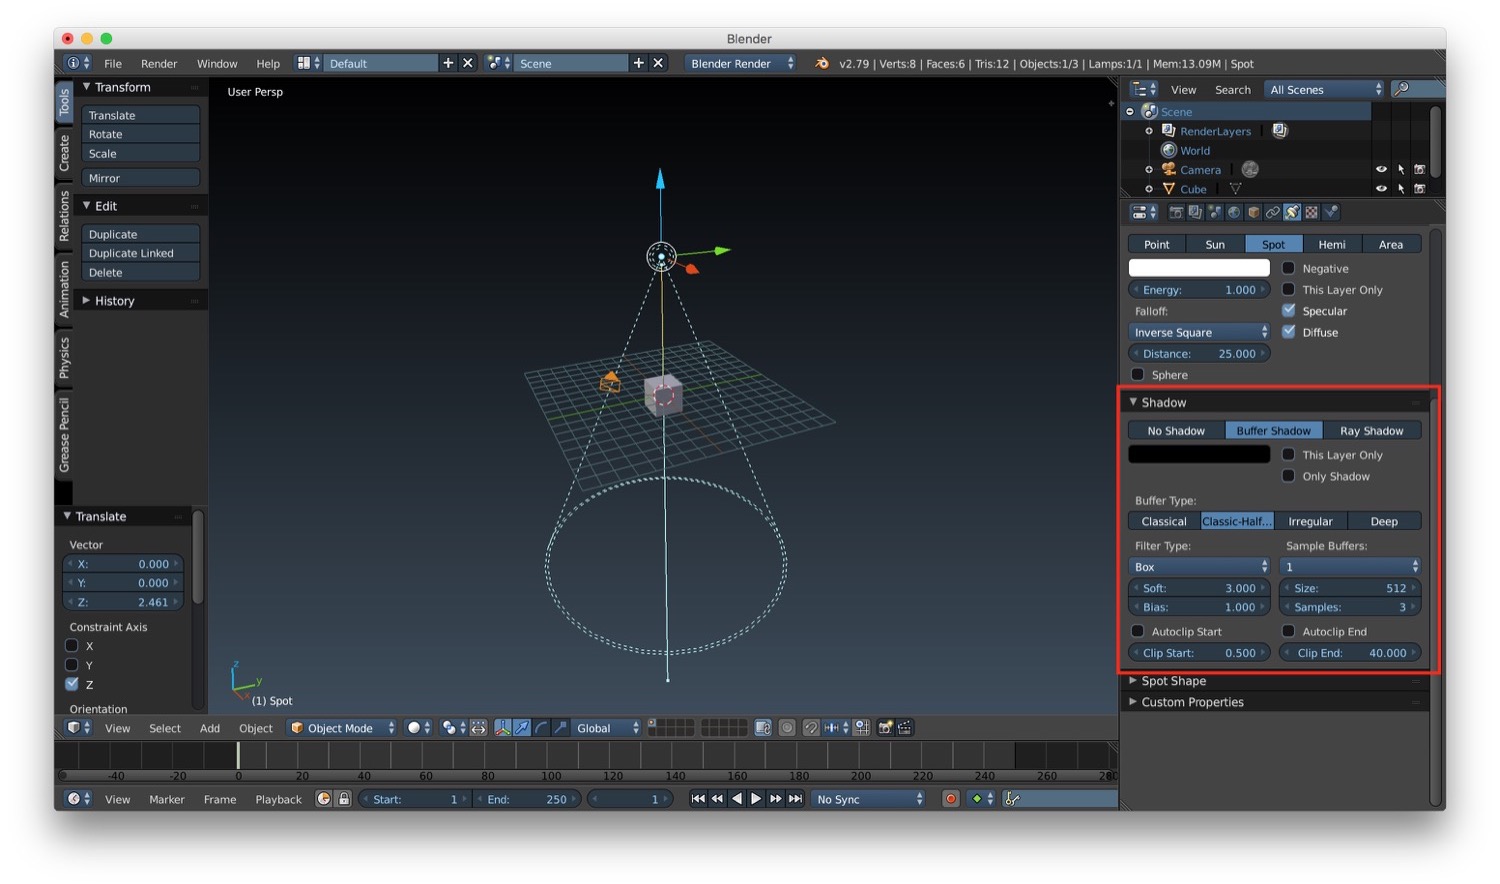Open the Object properties tab cube icon

(x=1253, y=212)
